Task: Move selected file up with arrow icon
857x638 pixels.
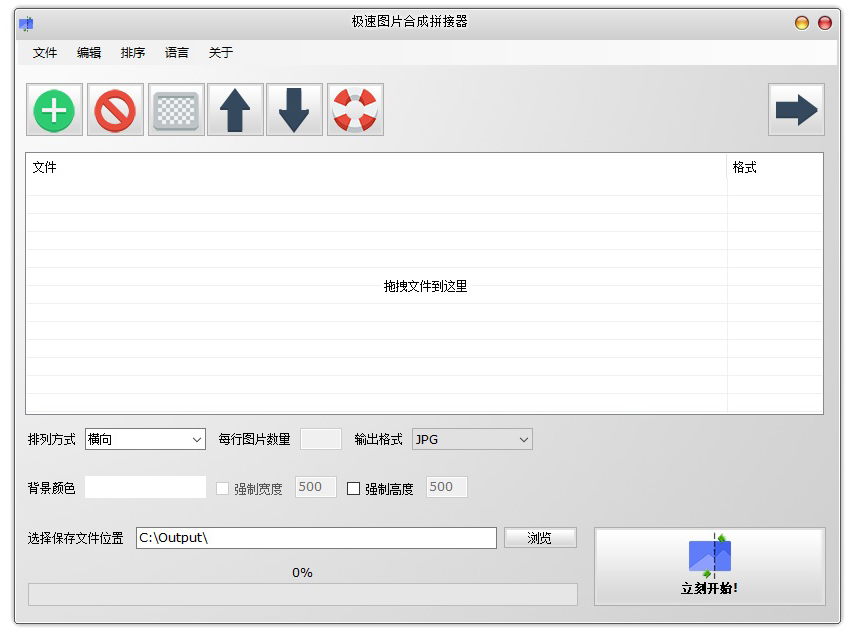Action: pyautogui.click(x=235, y=110)
